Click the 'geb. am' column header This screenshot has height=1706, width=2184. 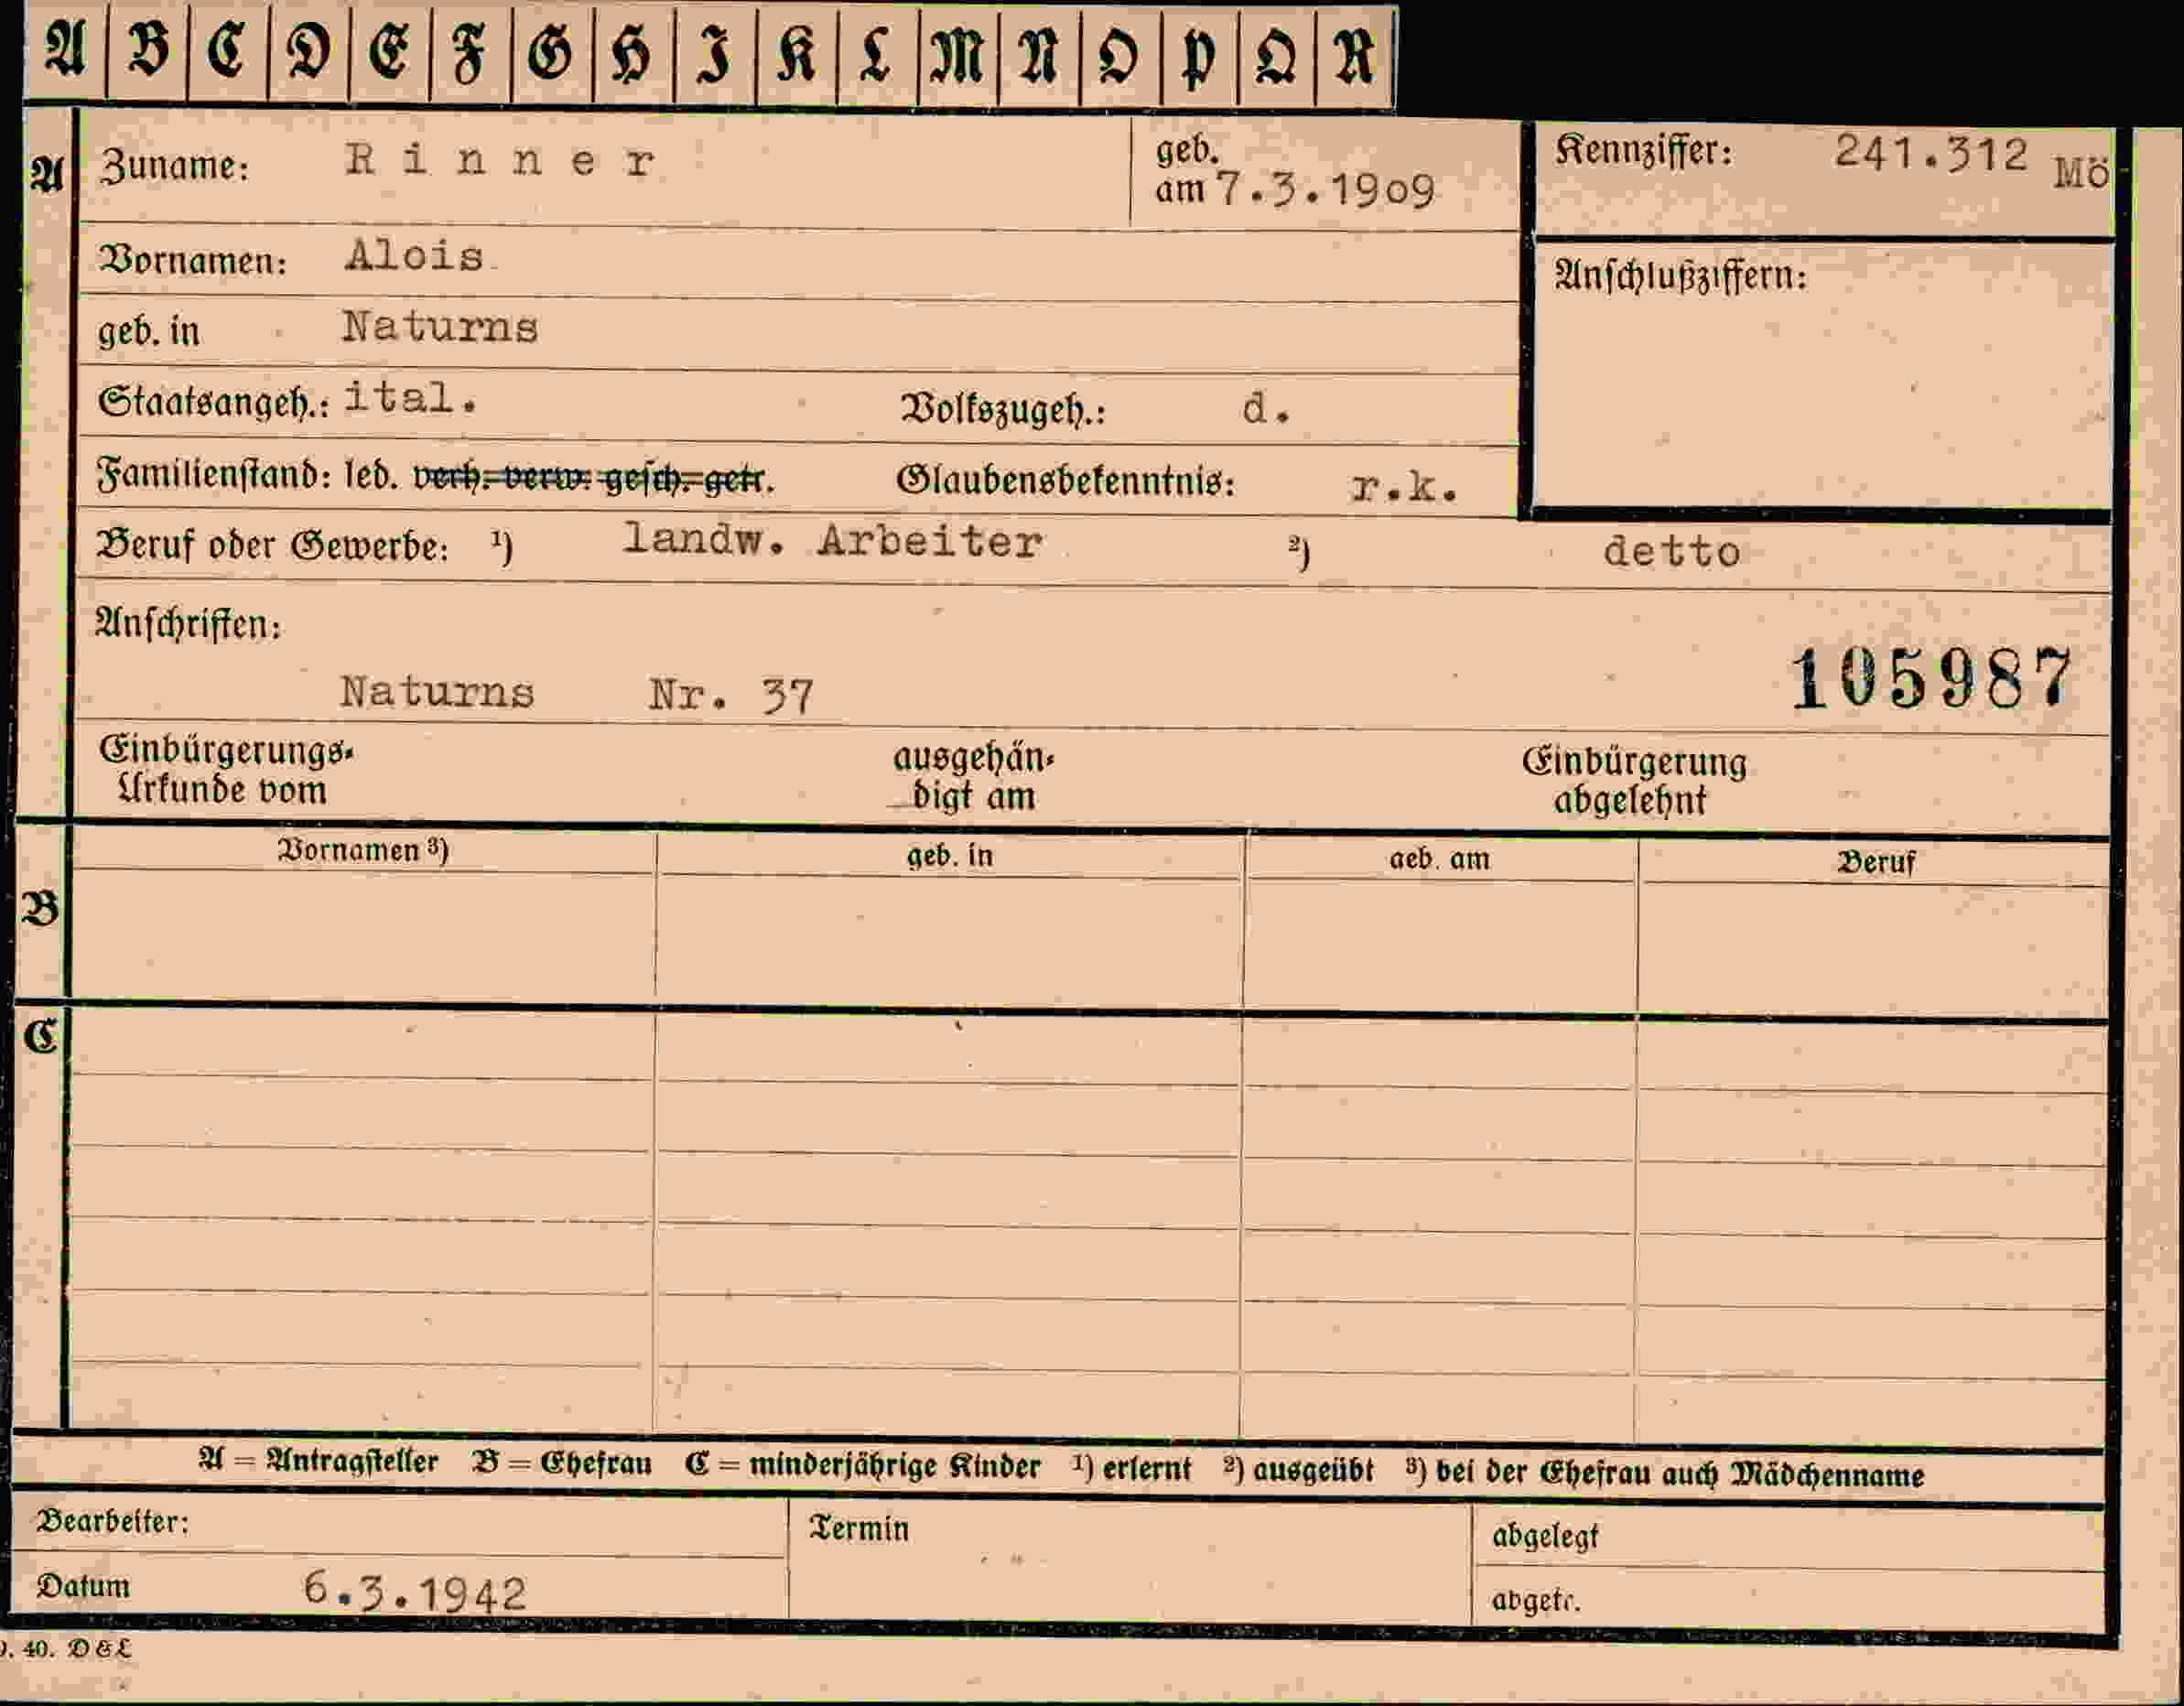click(1439, 859)
